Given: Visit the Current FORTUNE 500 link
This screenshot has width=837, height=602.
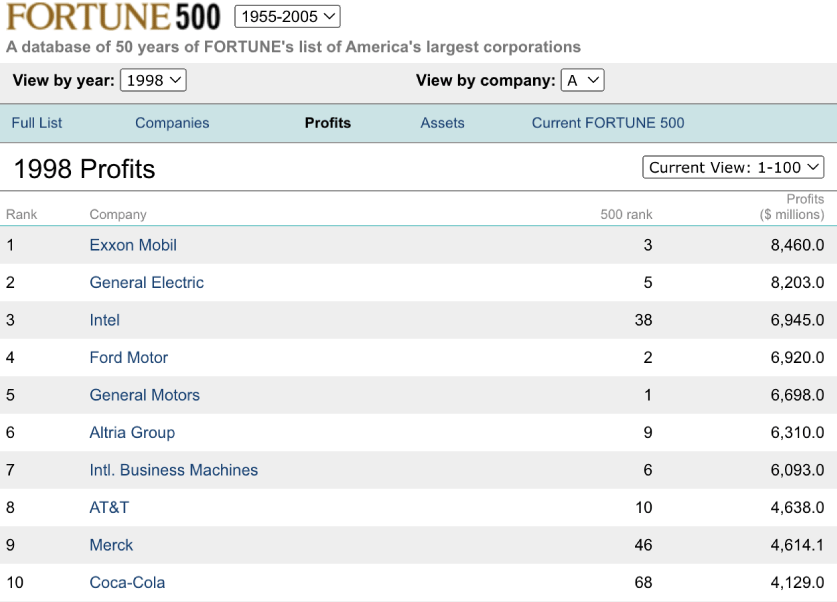Looking at the screenshot, I should (608, 123).
